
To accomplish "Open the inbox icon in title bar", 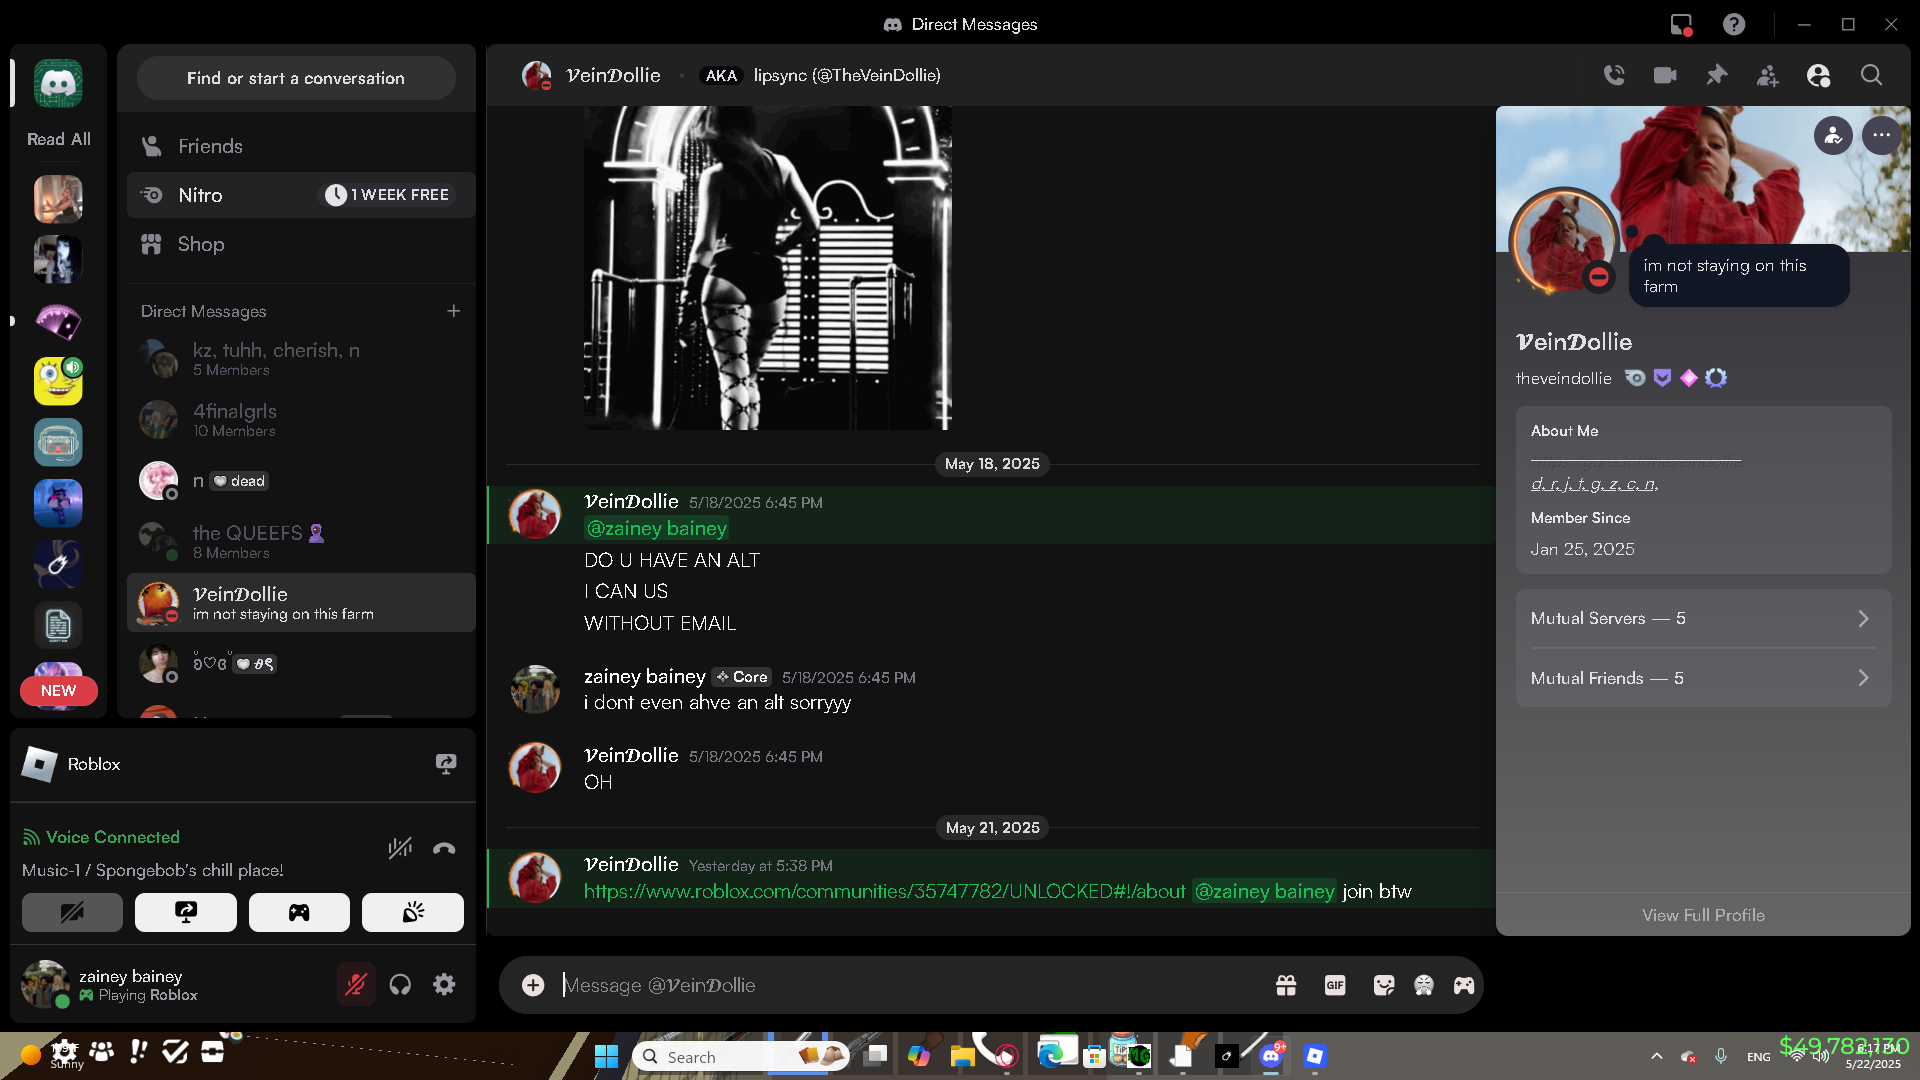I will (1681, 24).
